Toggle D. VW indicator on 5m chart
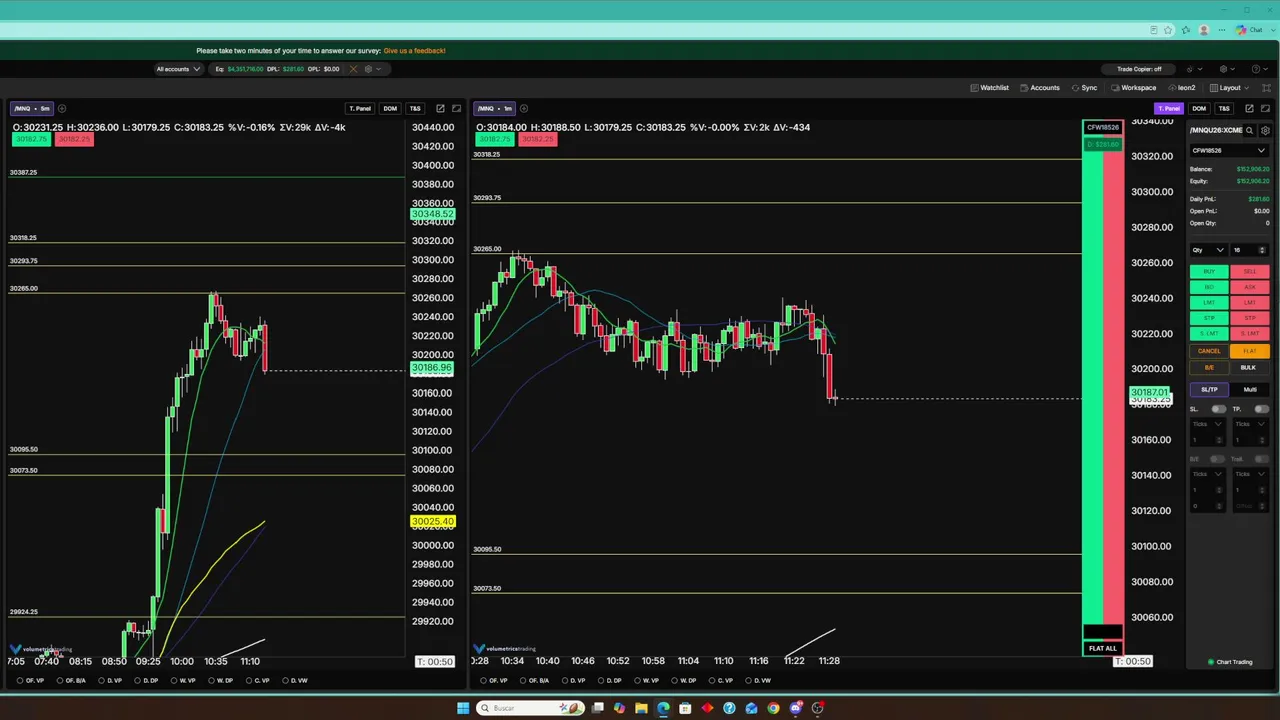This screenshot has height=720, width=1280. (x=295, y=680)
